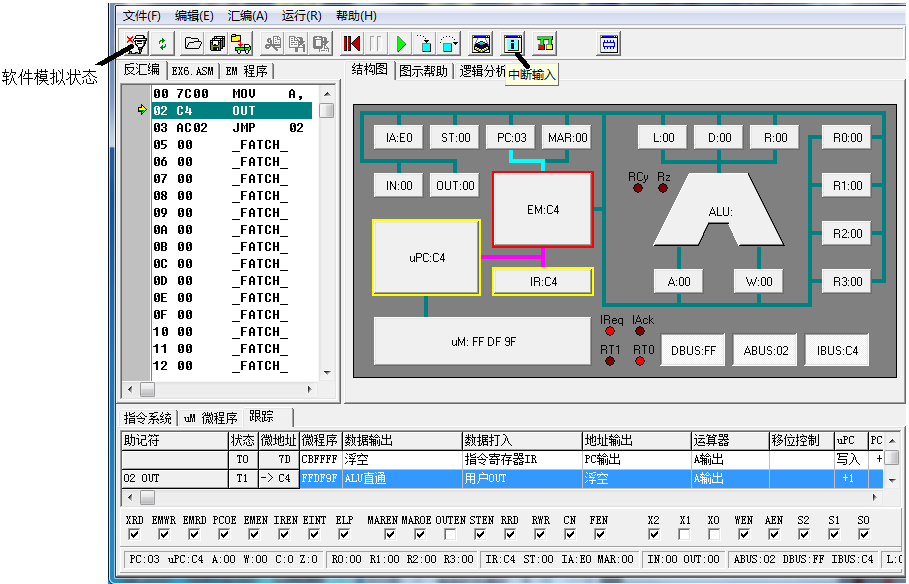The height and width of the screenshot is (584, 909).
Task: Click the cut scissors toolbar icon
Action: click(272, 43)
